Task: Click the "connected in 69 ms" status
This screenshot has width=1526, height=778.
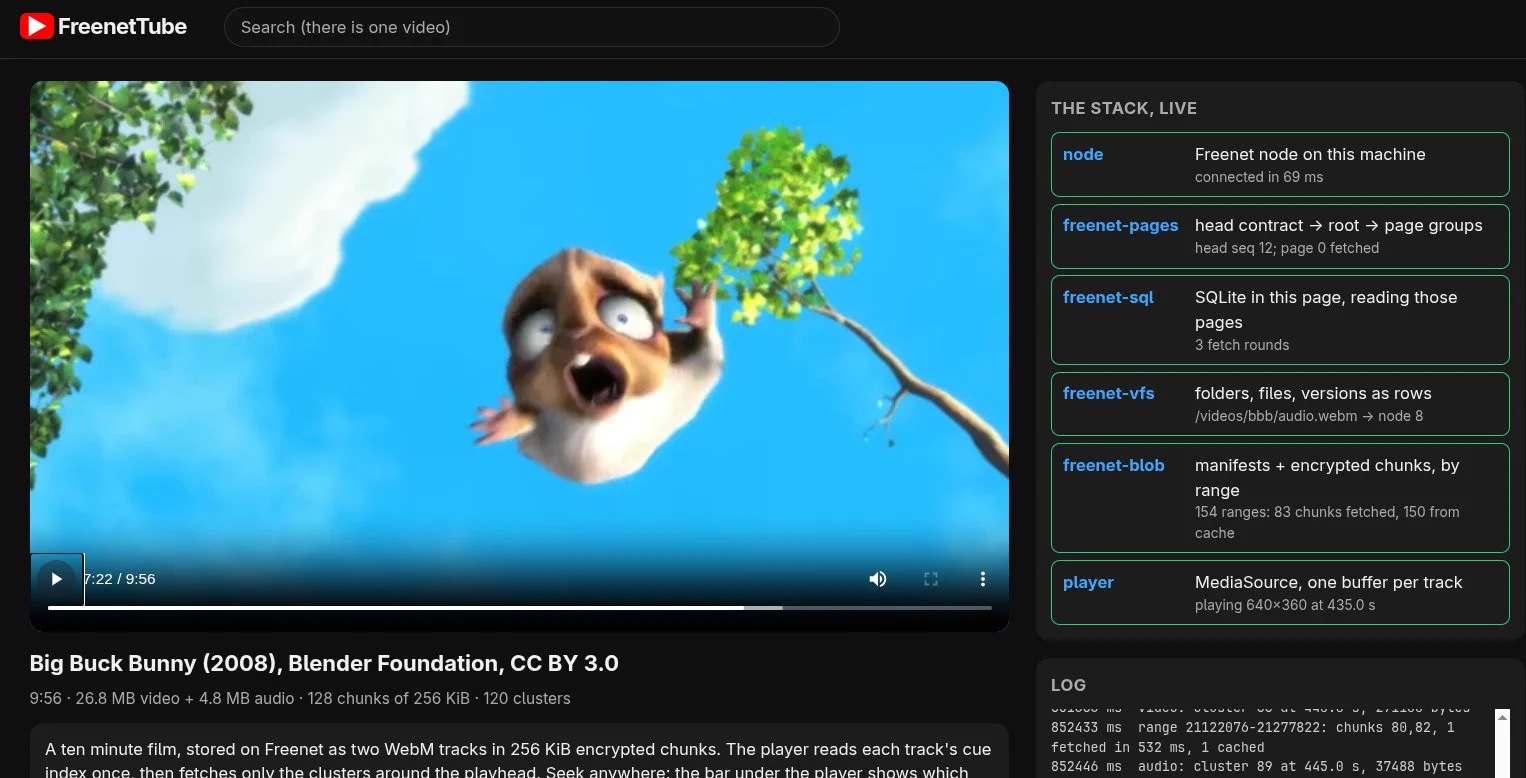Action: click(1259, 177)
